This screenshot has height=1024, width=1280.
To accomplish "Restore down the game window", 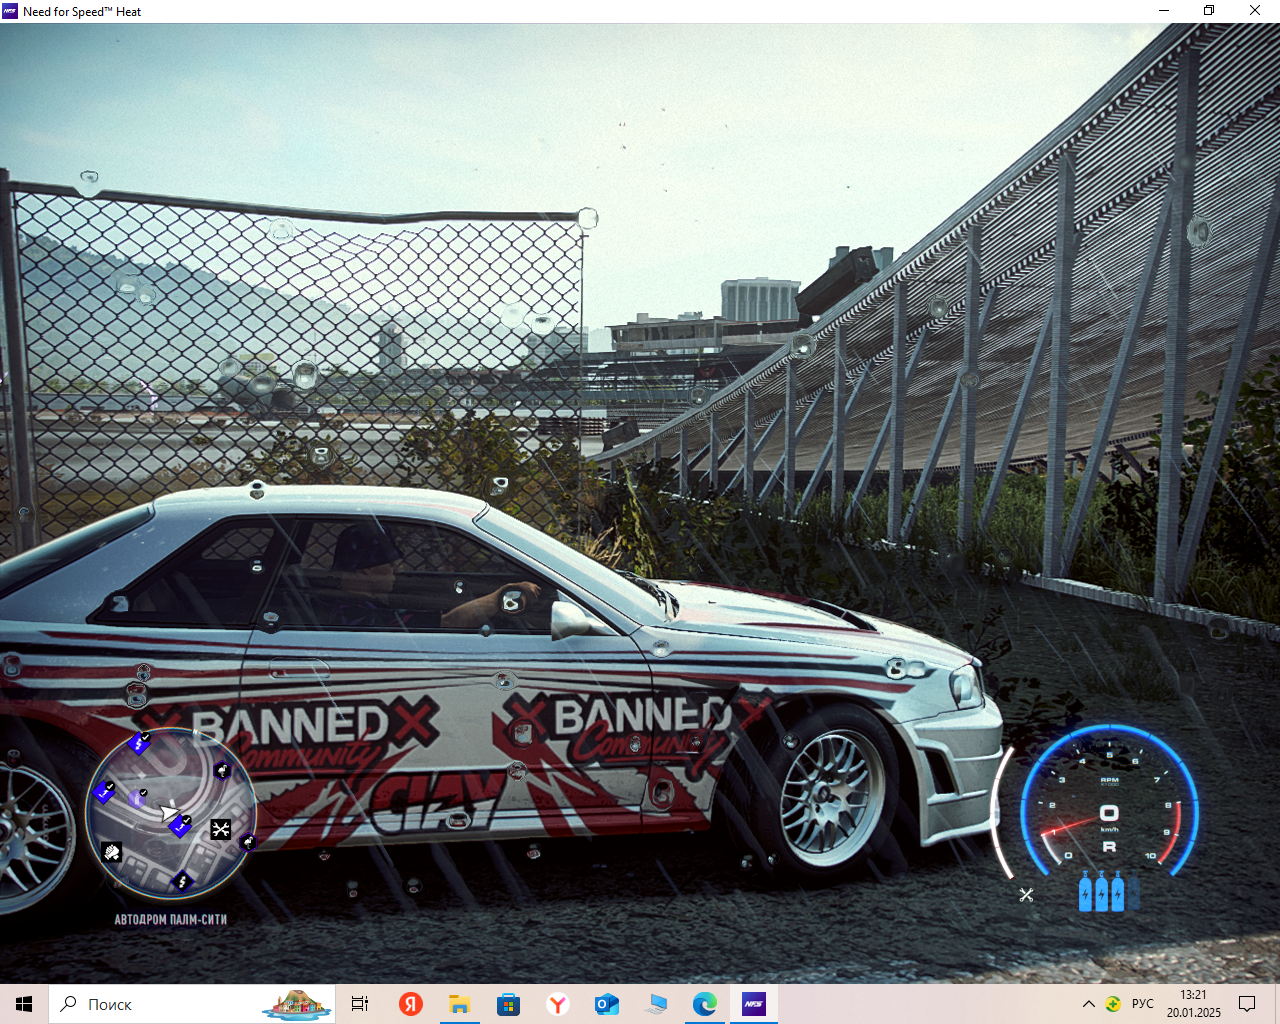I will [1209, 11].
